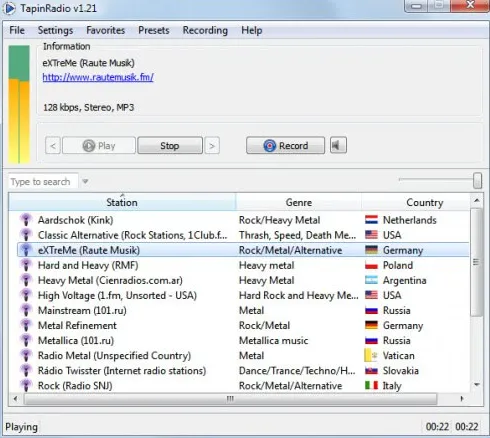Click the station list scroll down arrow
490x438 pixels.
point(477,385)
